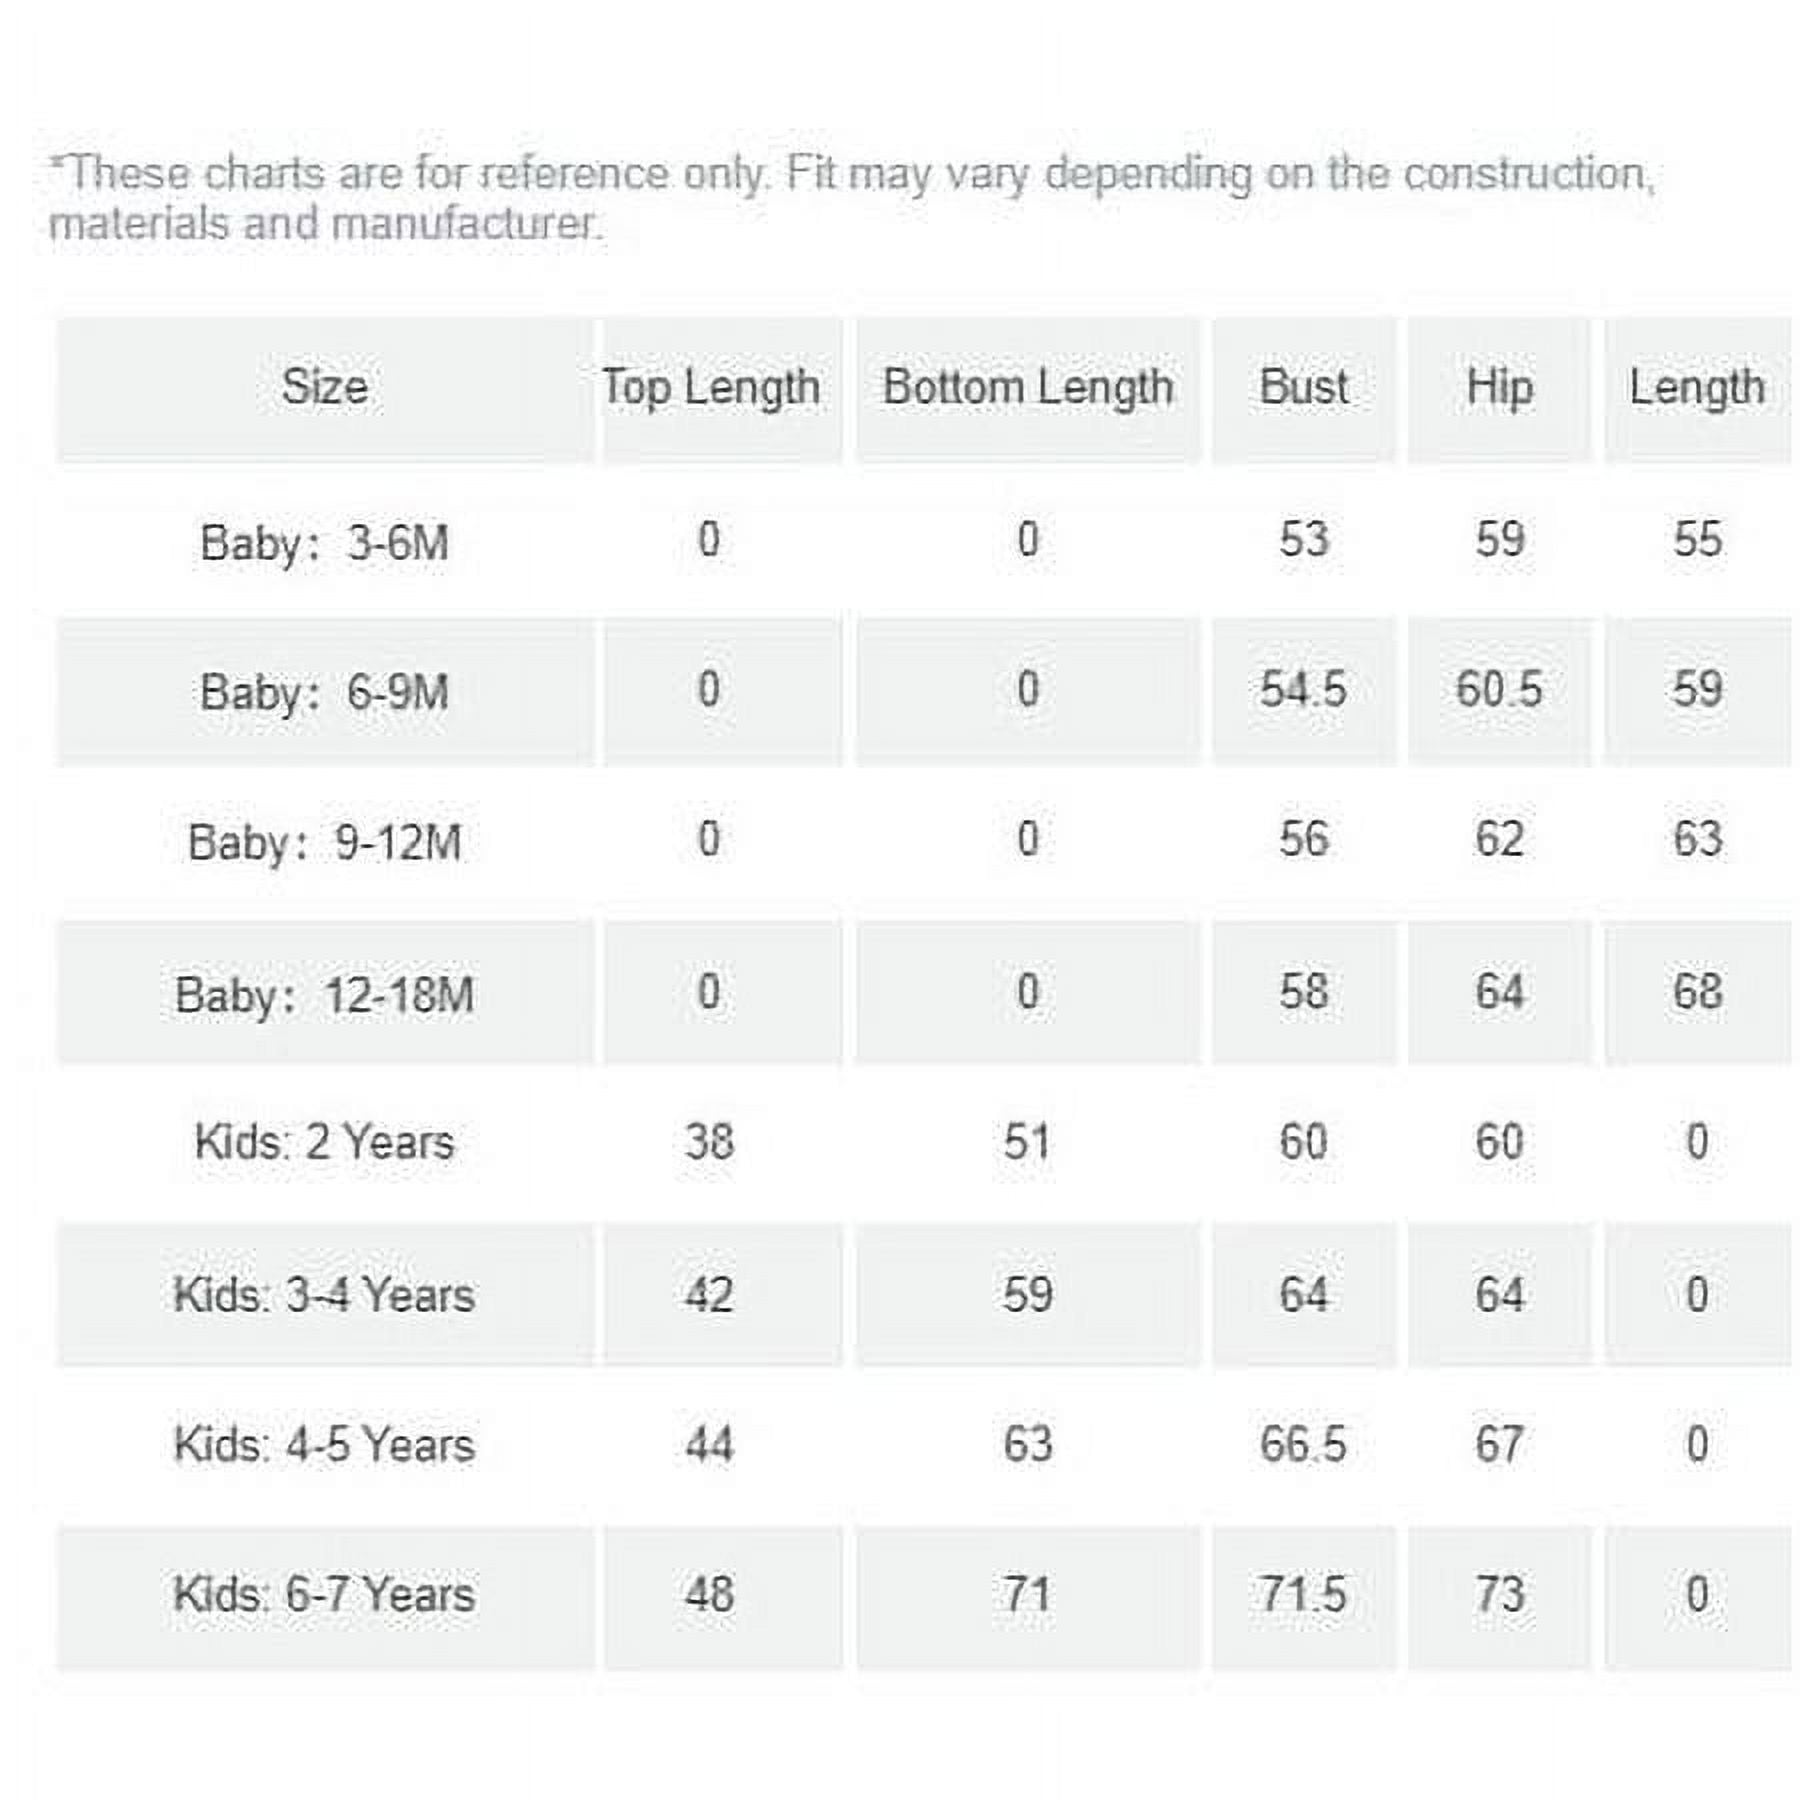The width and height of the screenshot is (1800, 1800).
Task: Select the 73 hip measurement cell
Action: tap(1499, 1596)
